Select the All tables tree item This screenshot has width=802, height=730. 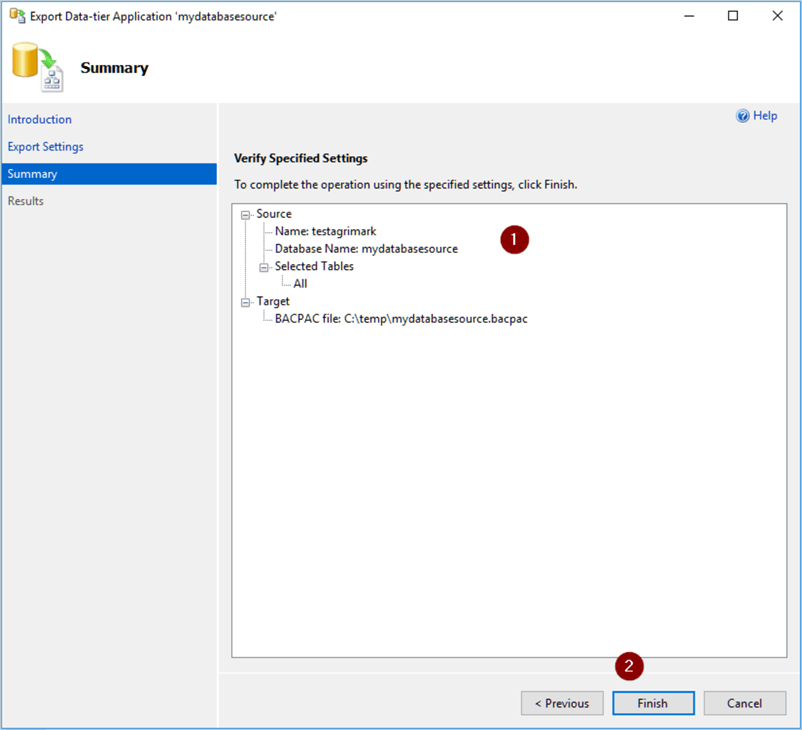point(300,284)
